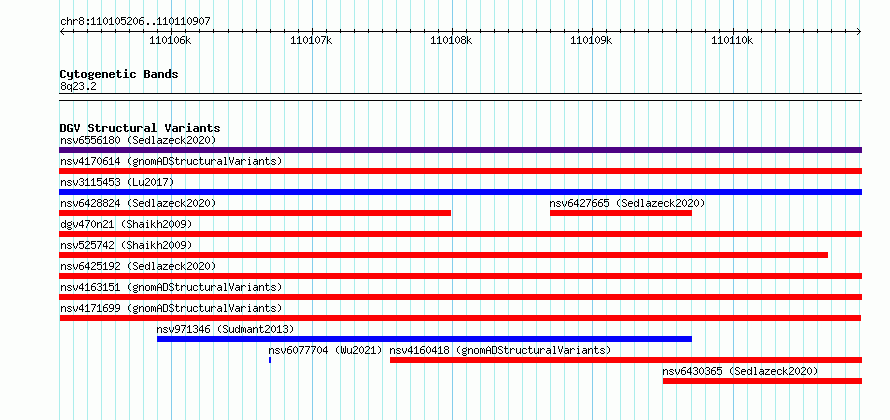Open the nsv6425192 (Sedlazeck2020) label
Image resolution: width=890 pixels, height=420 pixels.
138,266
